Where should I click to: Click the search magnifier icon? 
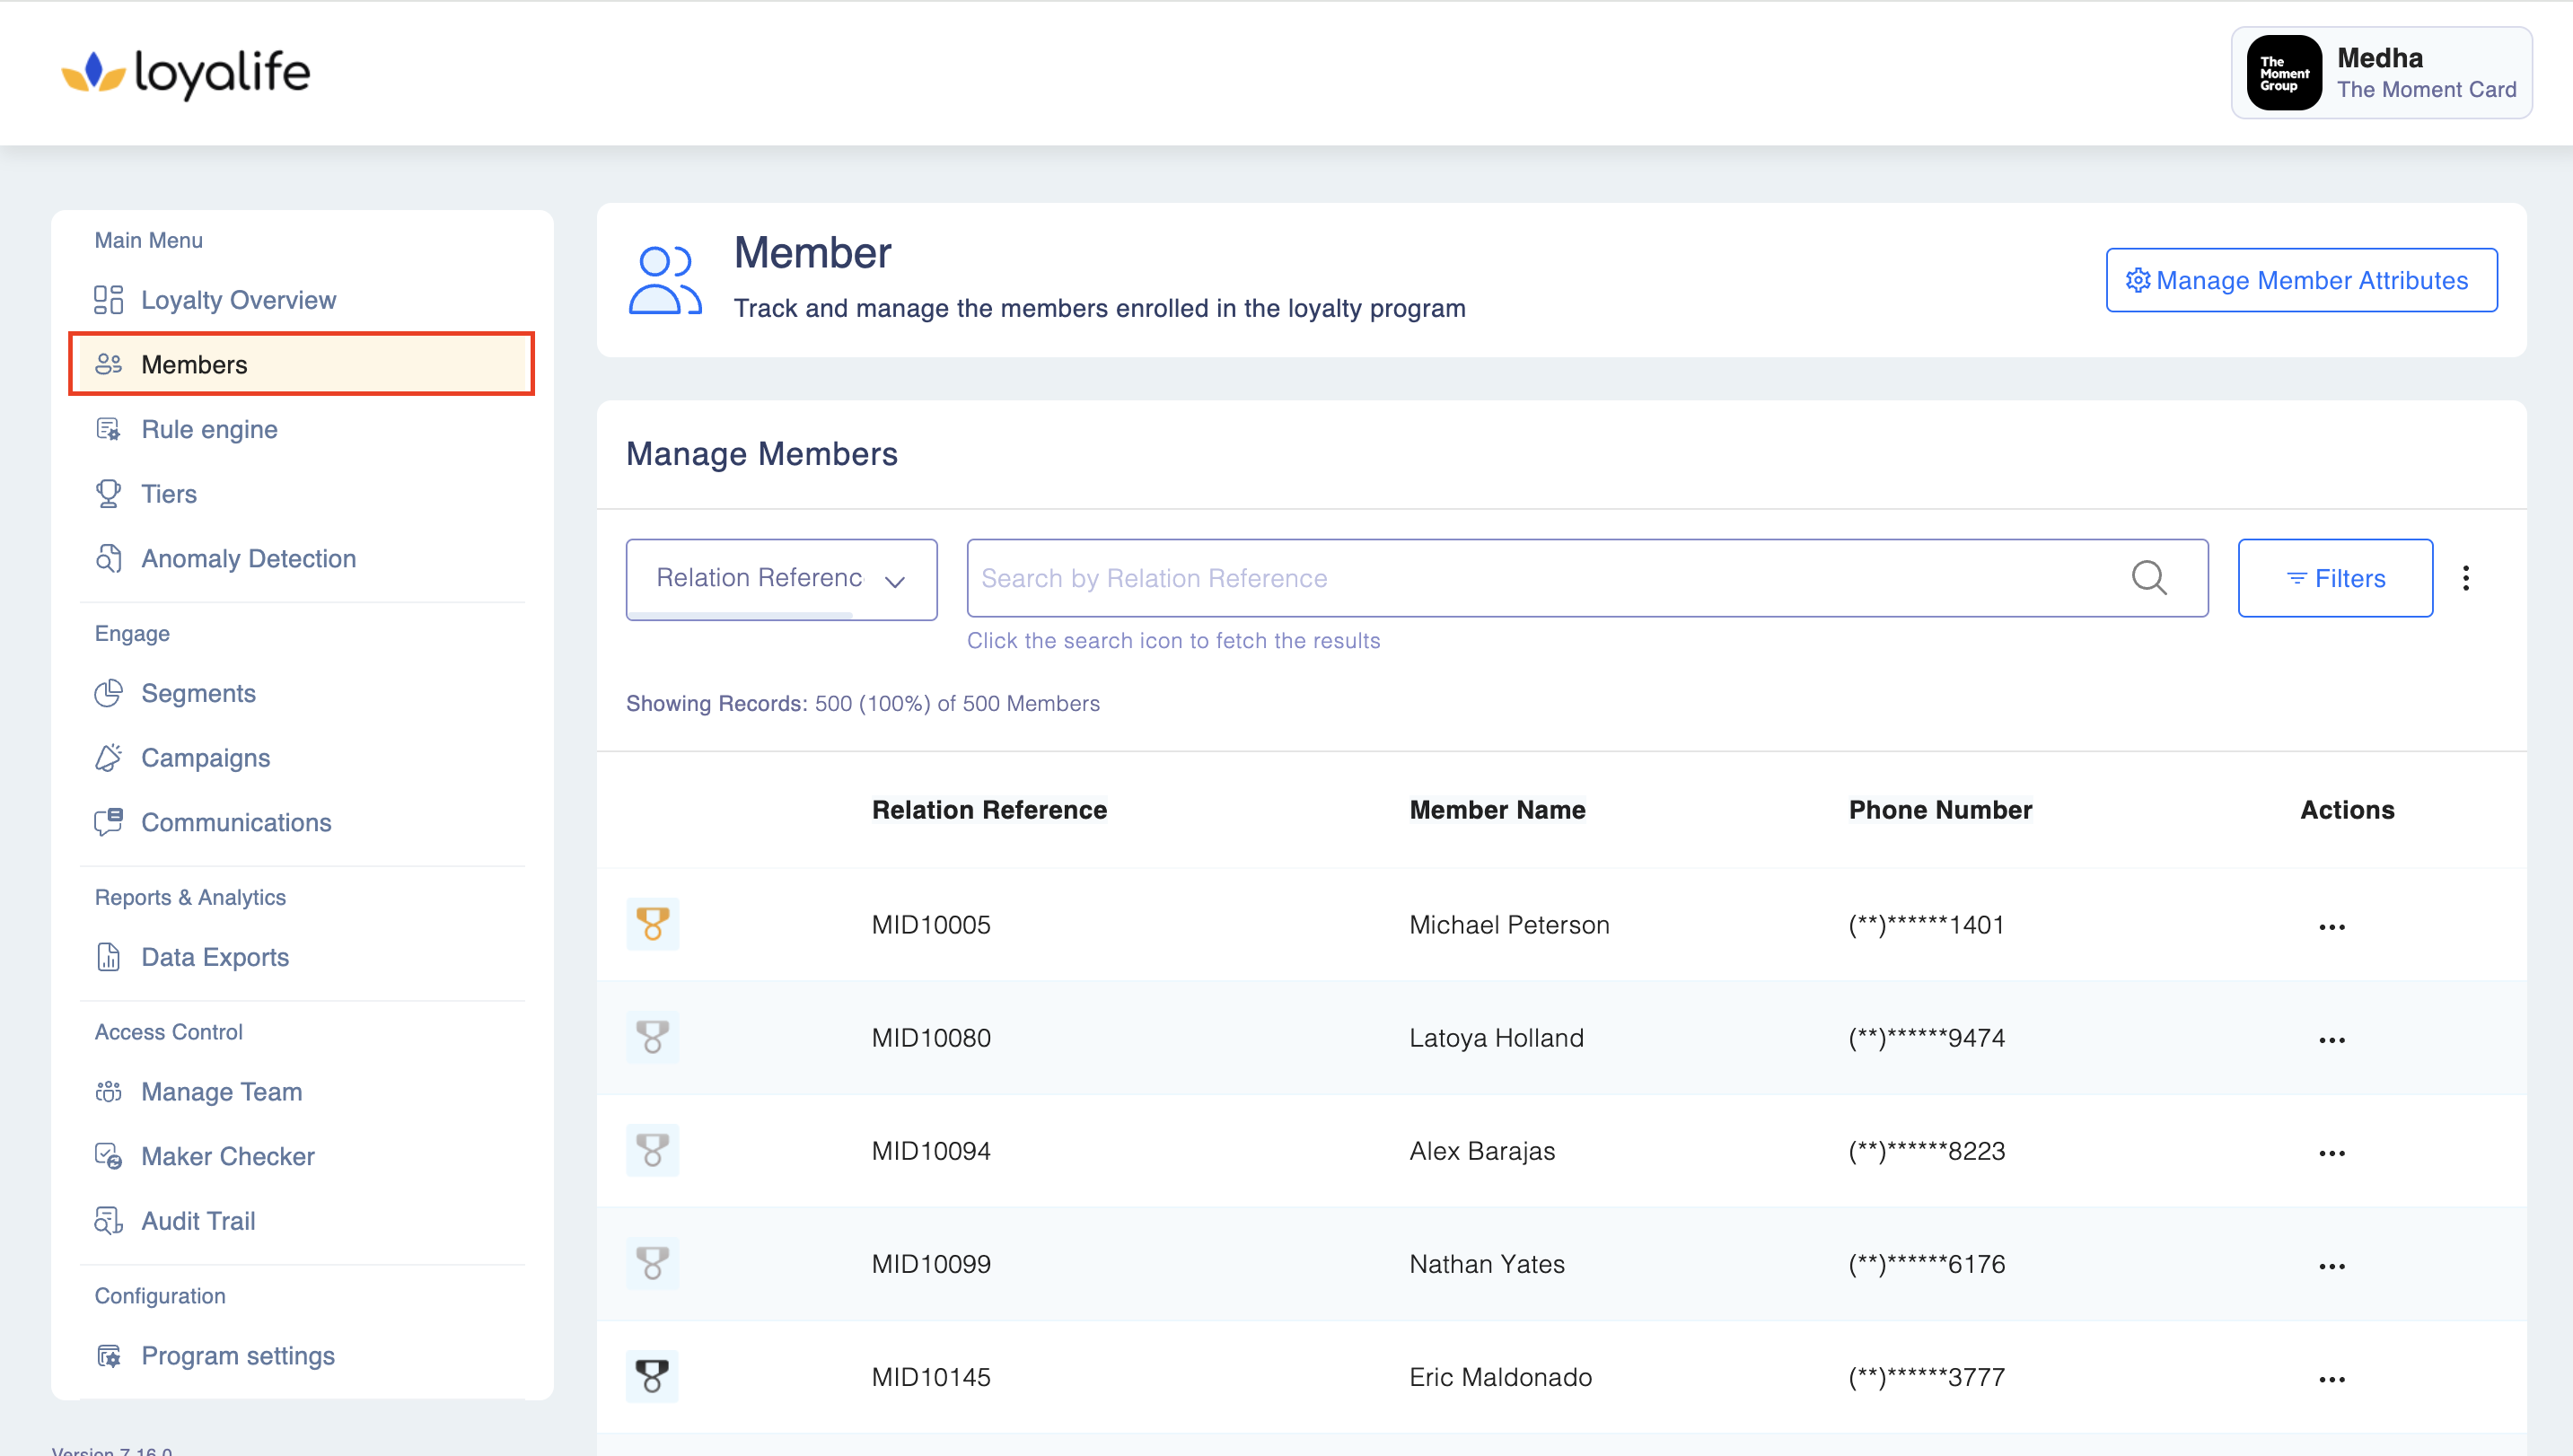coord(2148,577)
